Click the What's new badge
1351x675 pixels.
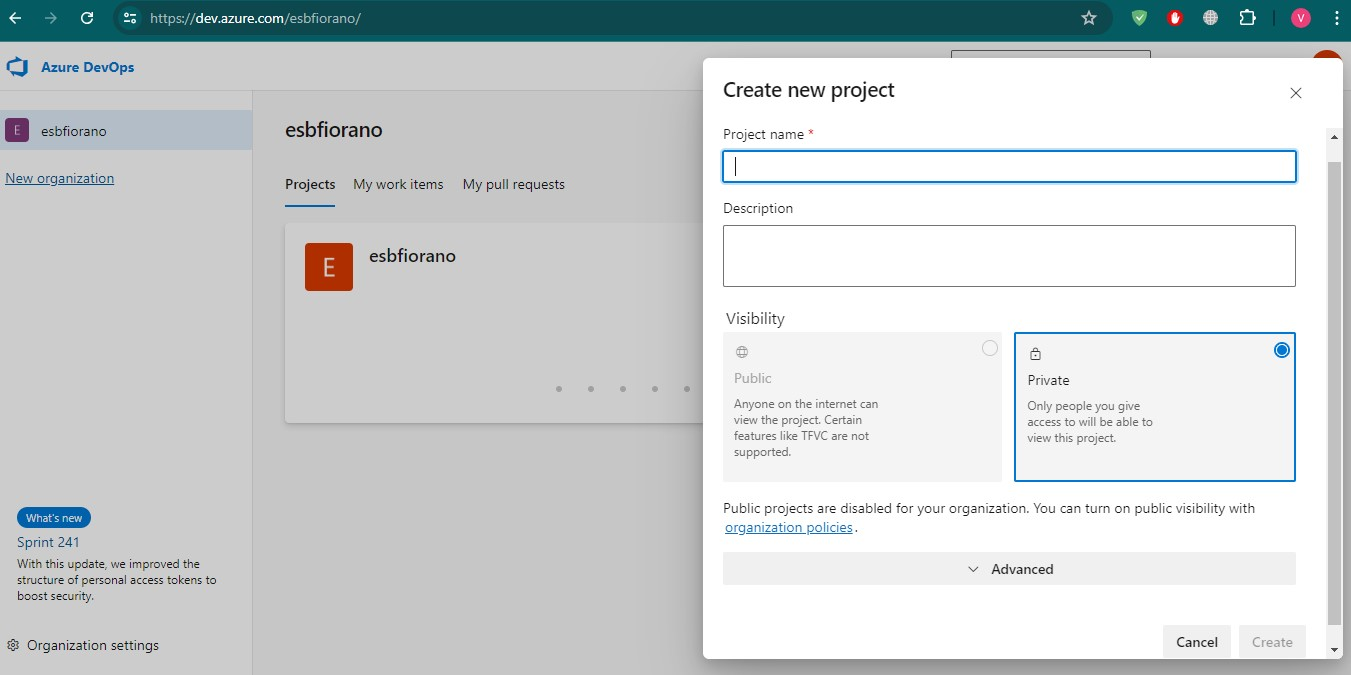[x=54, y=518]
